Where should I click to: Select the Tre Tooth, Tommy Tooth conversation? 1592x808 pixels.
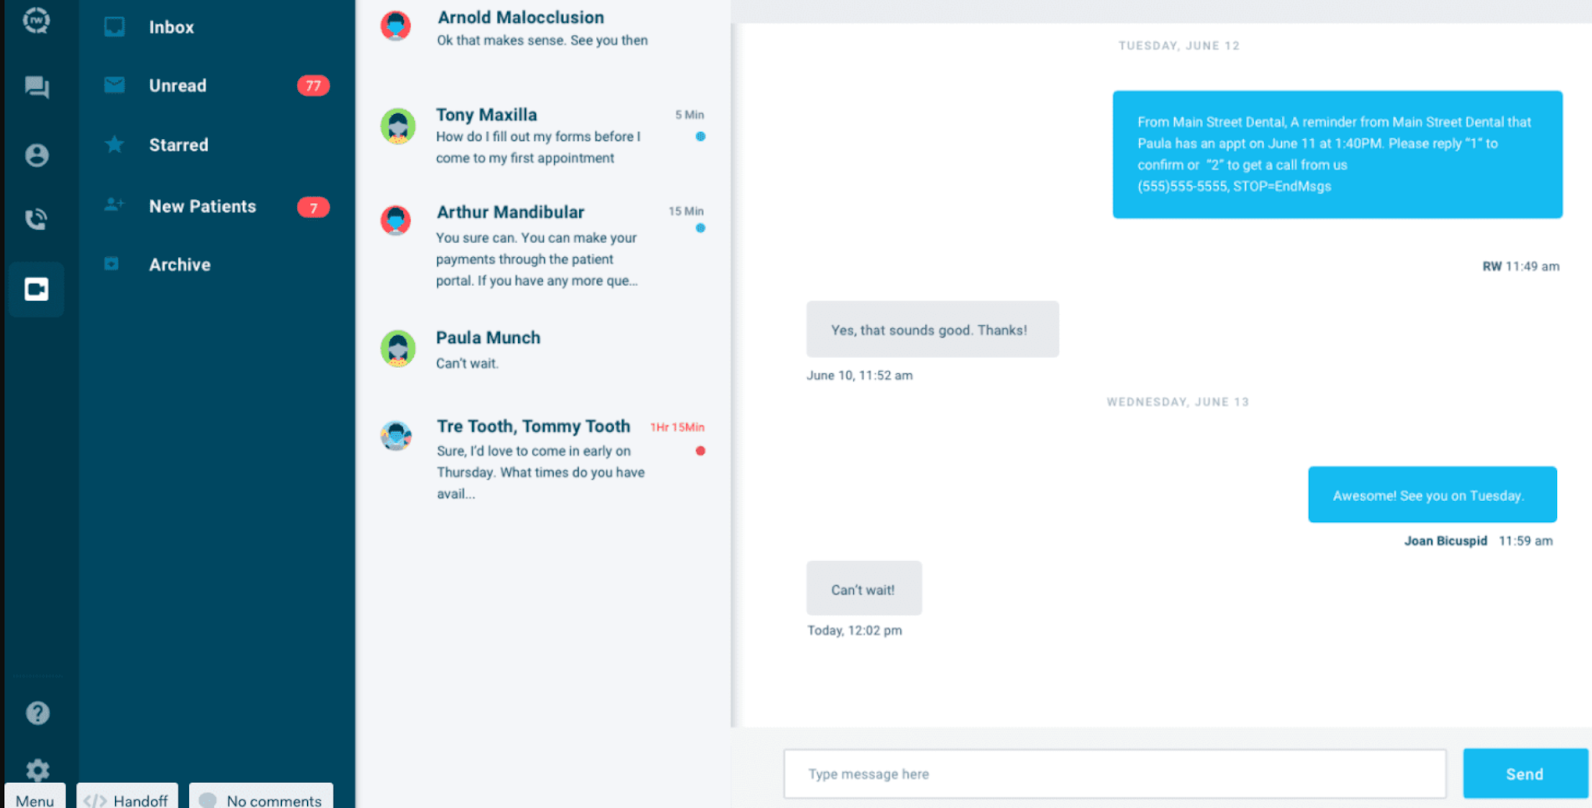(540, 458)
